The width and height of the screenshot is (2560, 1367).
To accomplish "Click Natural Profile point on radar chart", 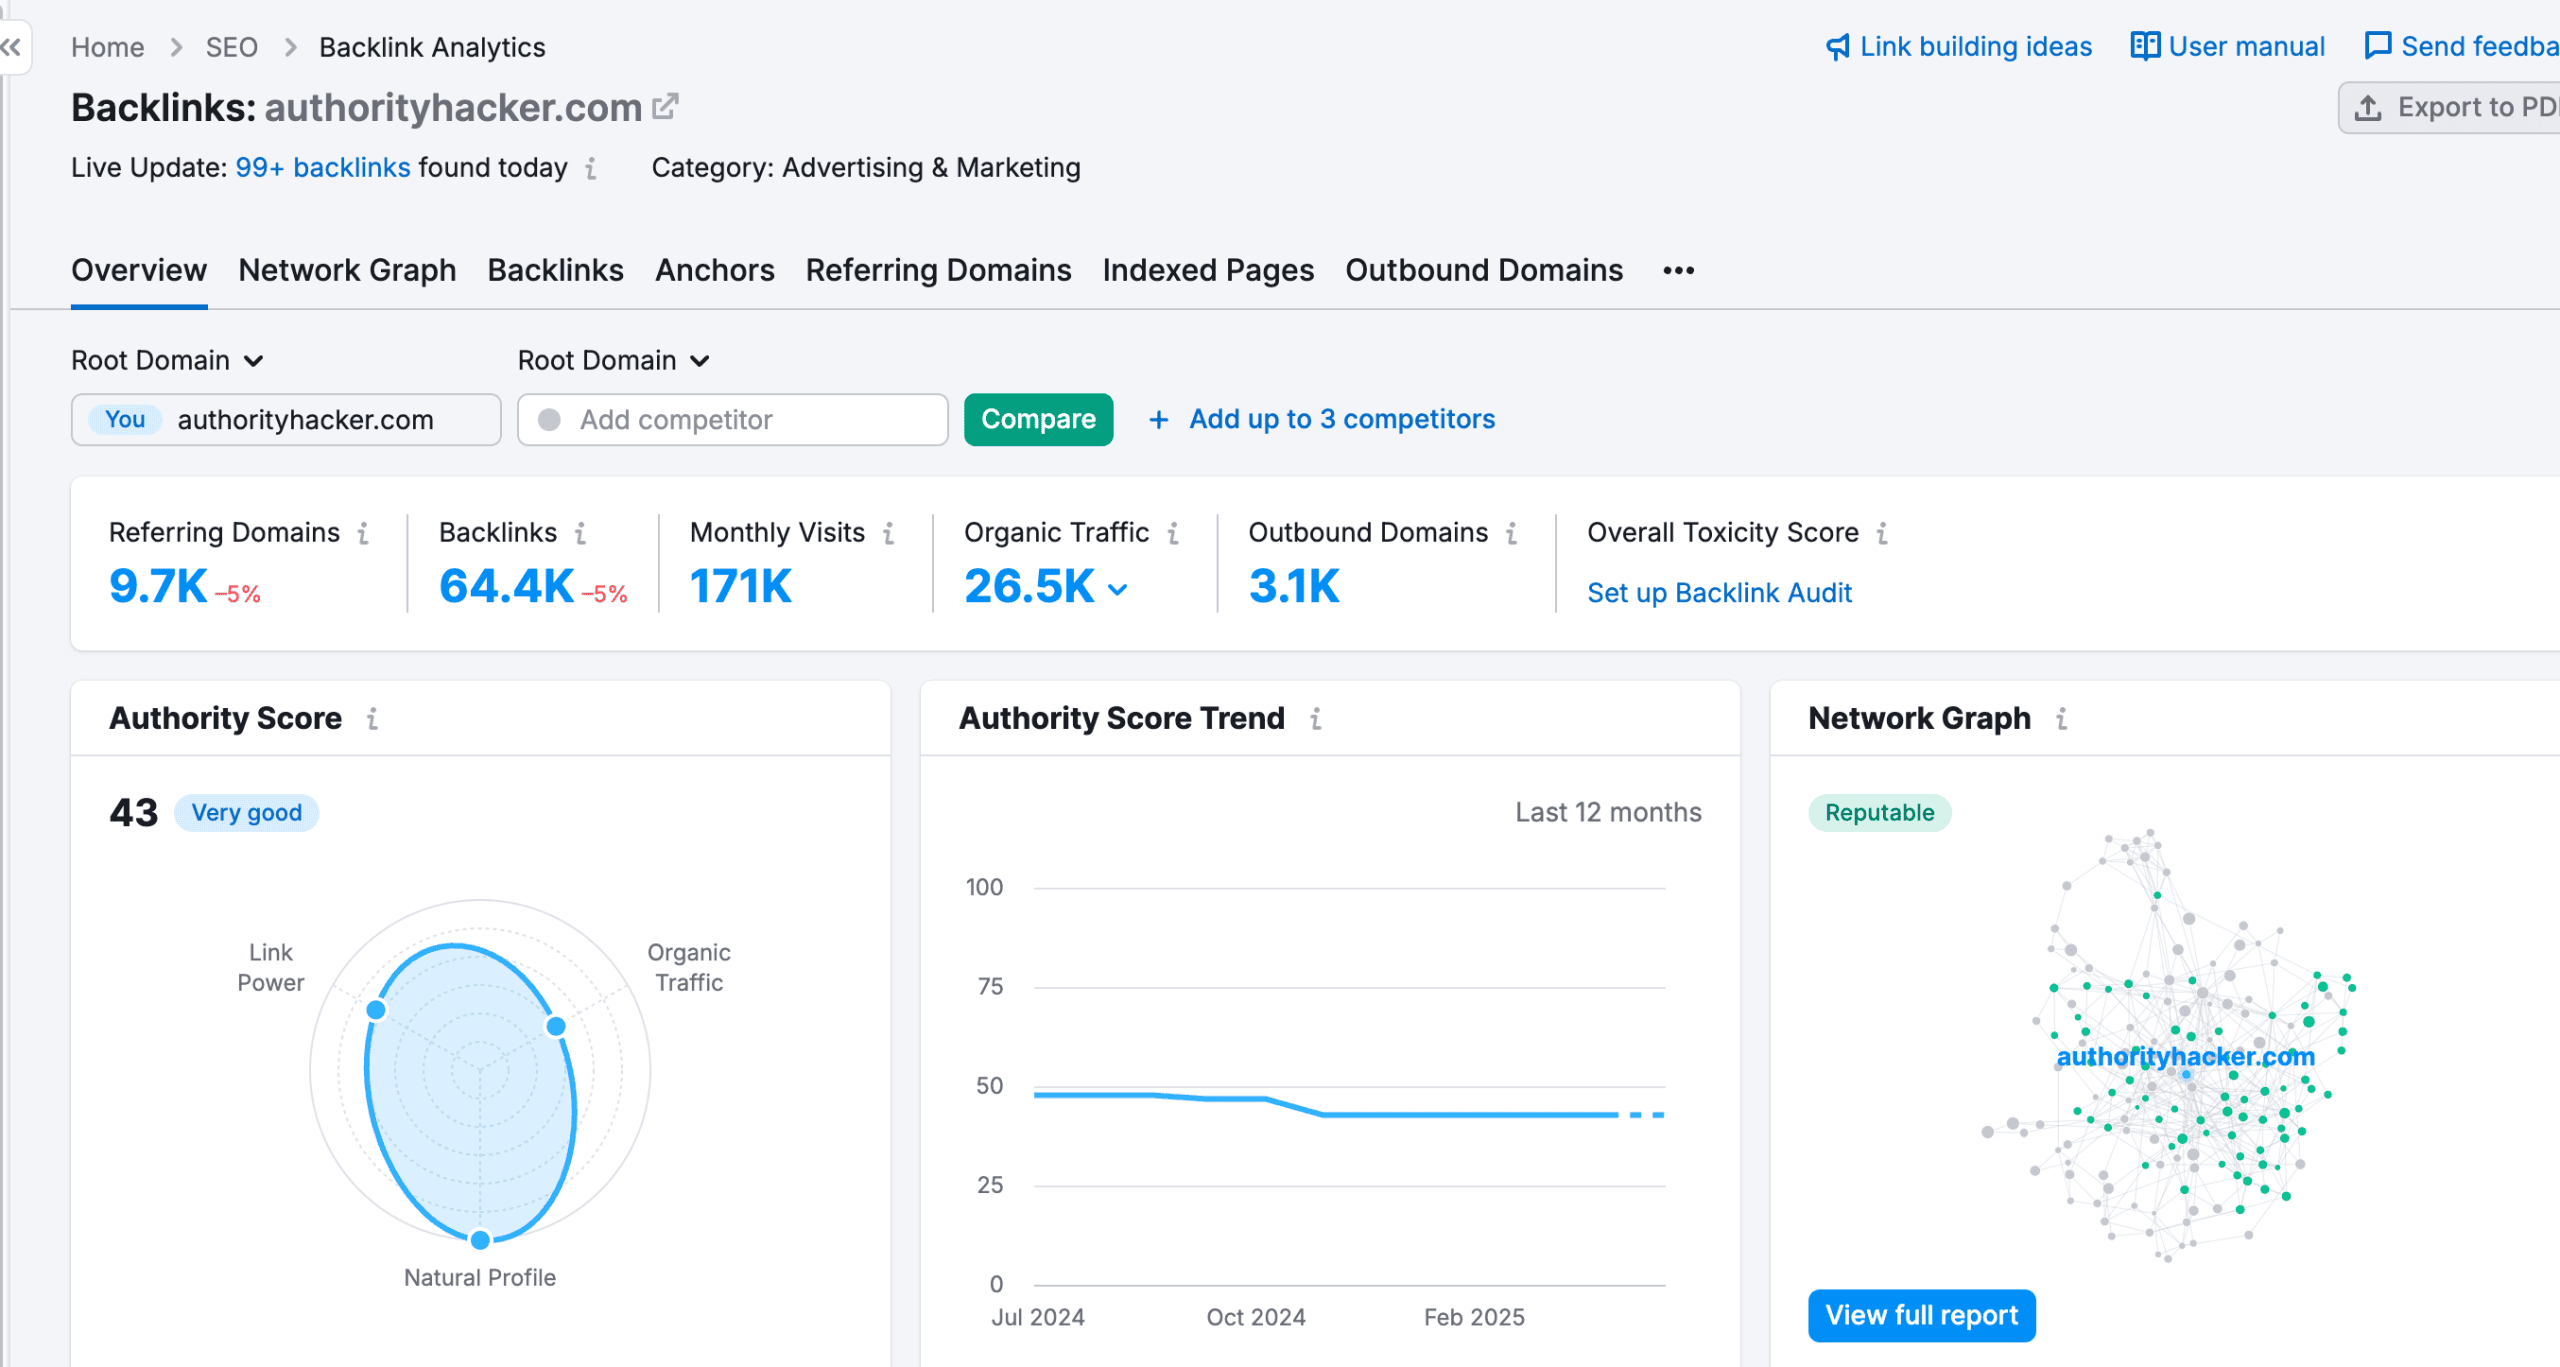I will [480, 1240].
